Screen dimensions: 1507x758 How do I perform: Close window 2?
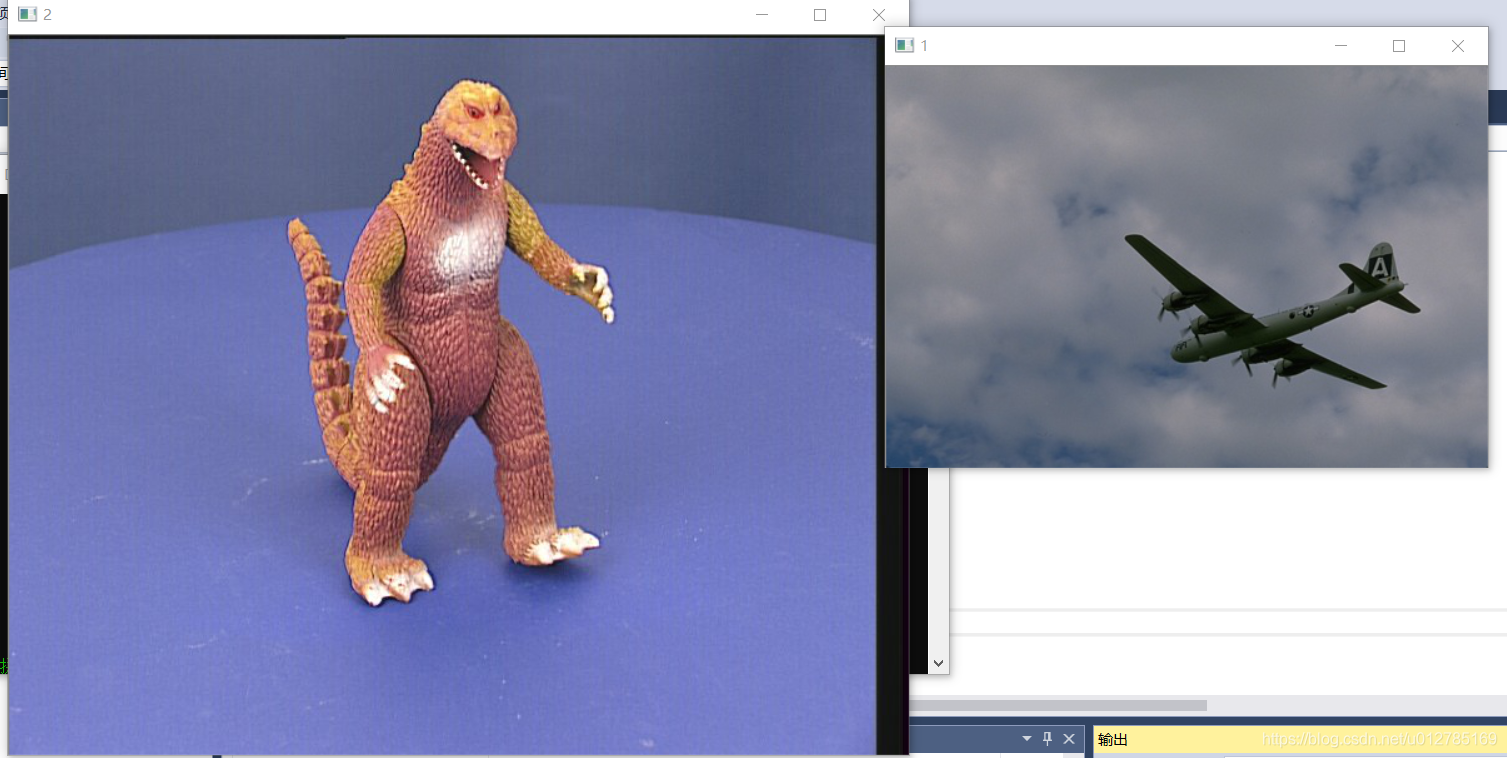(878, 15)
